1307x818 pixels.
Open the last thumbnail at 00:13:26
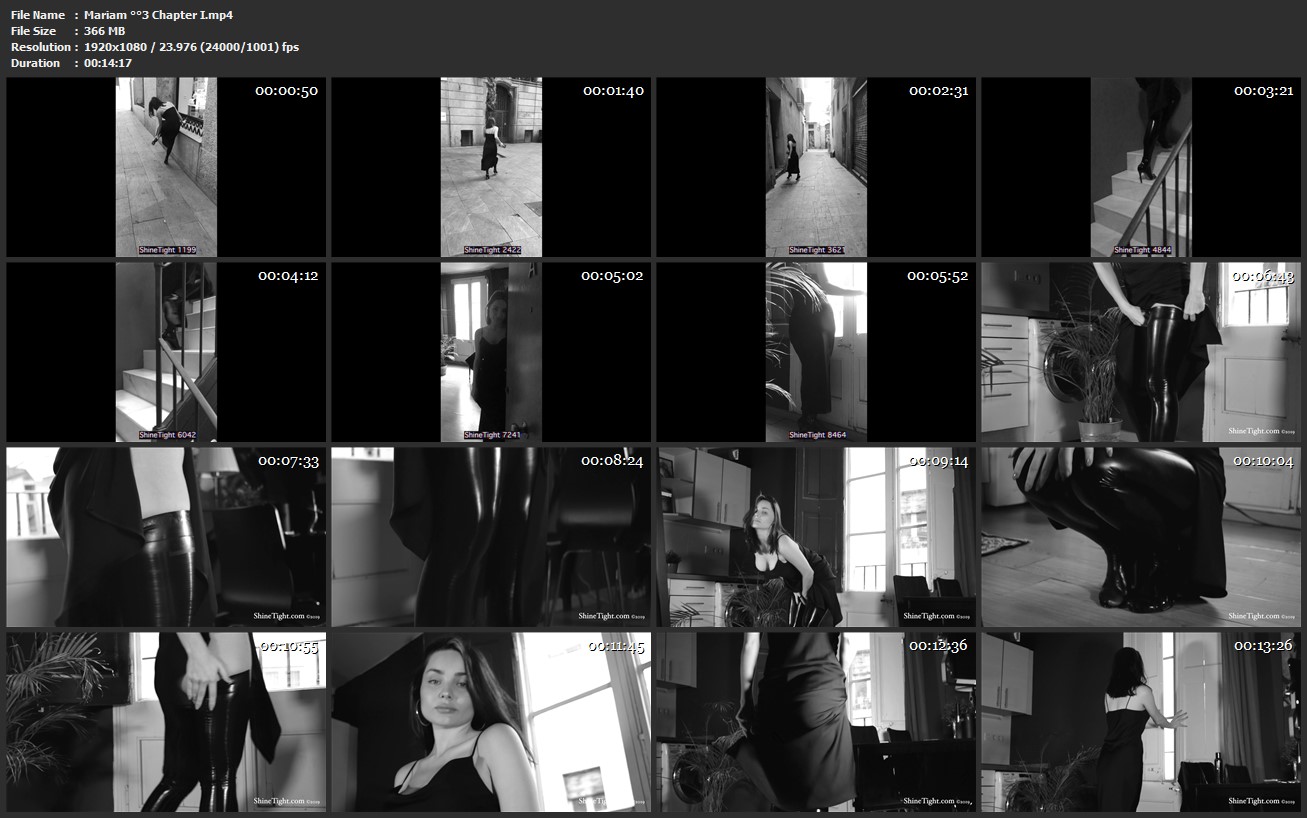click(1141, 722)
